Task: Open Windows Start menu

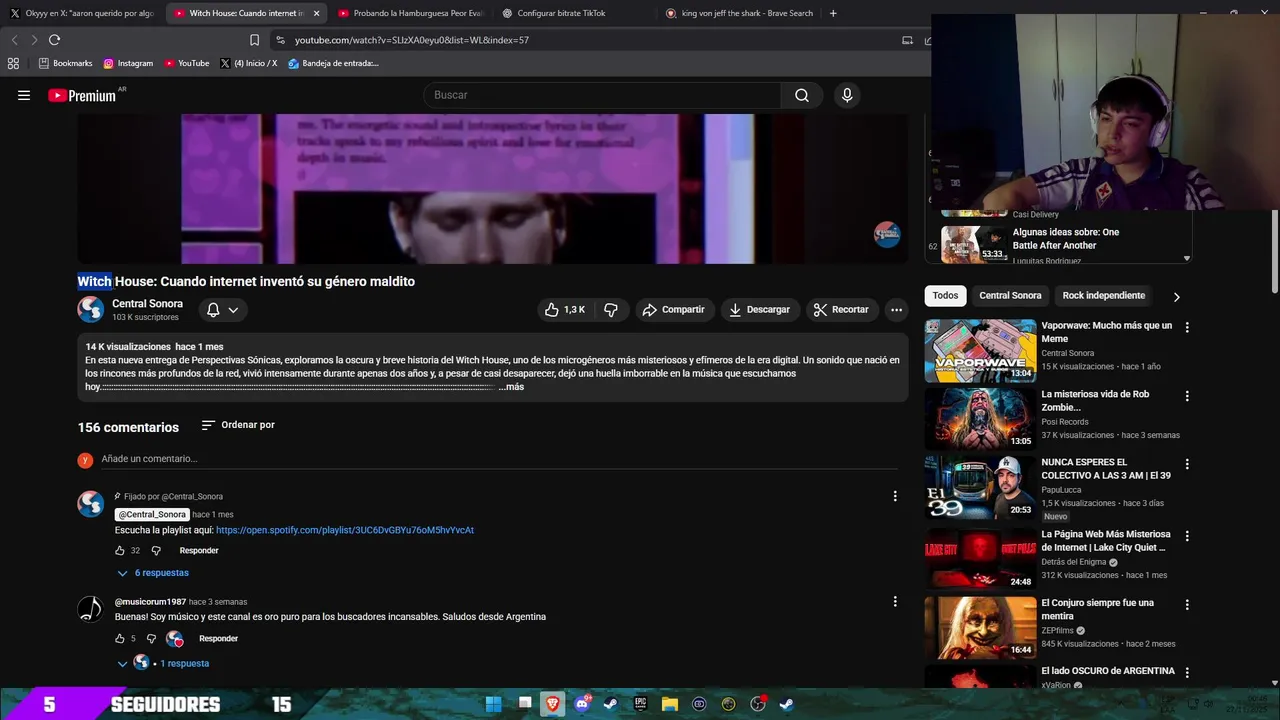Action: (493, 704)
